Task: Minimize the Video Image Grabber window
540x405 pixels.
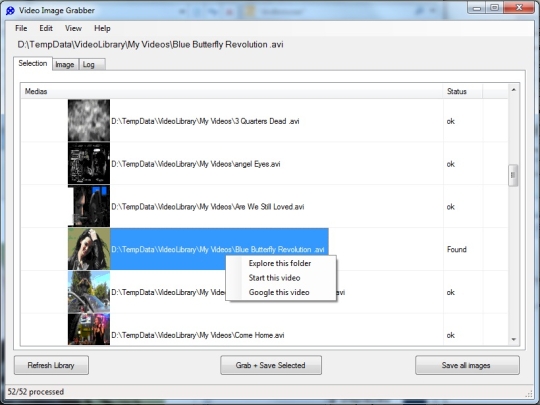Action: tap(477, 8)
